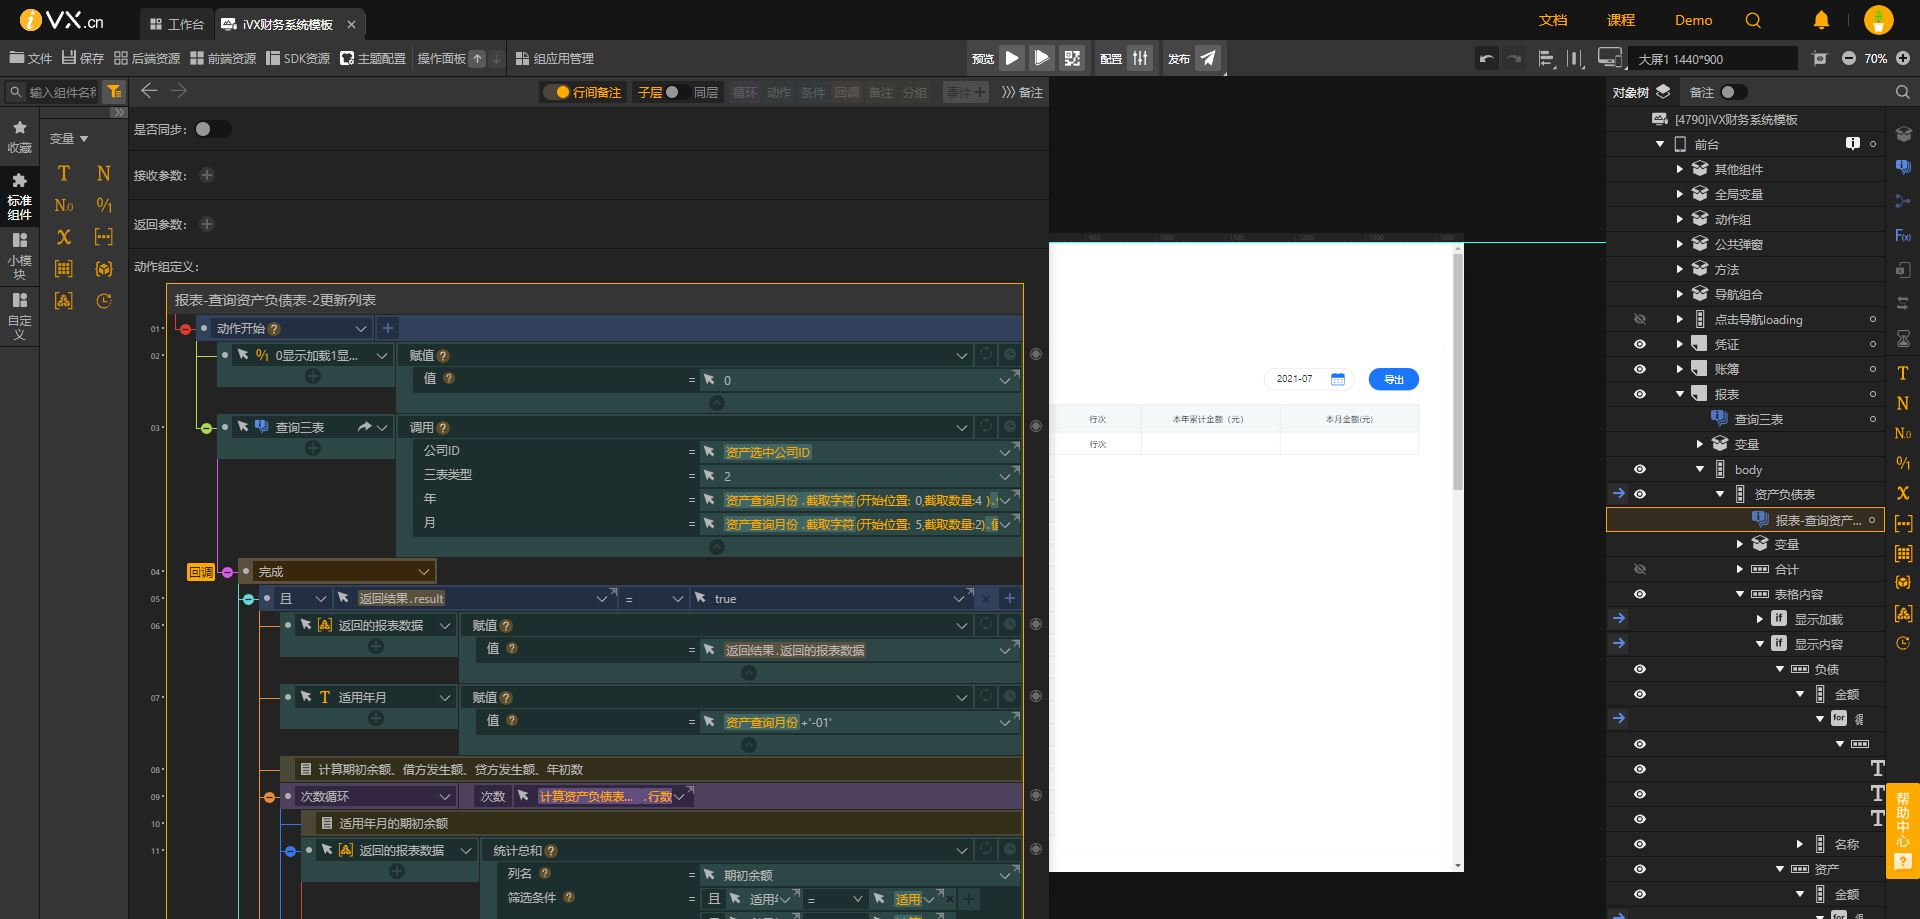Viewport: 1920px width, 919px height.
Task: Open the notification bell
Action: point(1821,20)
